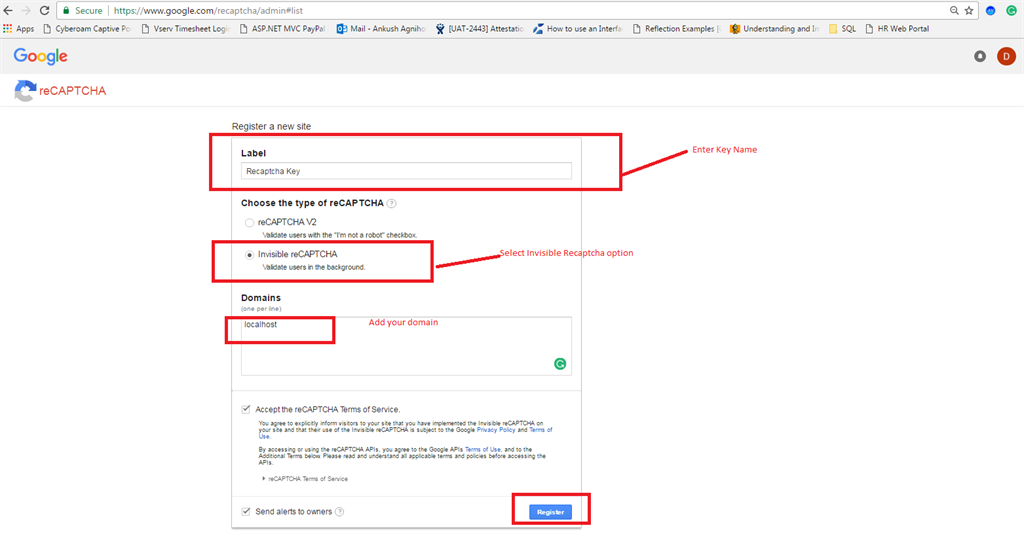The height and width of the screenshot is (534, 1024).
Task: Click inside the Domains text area
Action: [406, 346]
